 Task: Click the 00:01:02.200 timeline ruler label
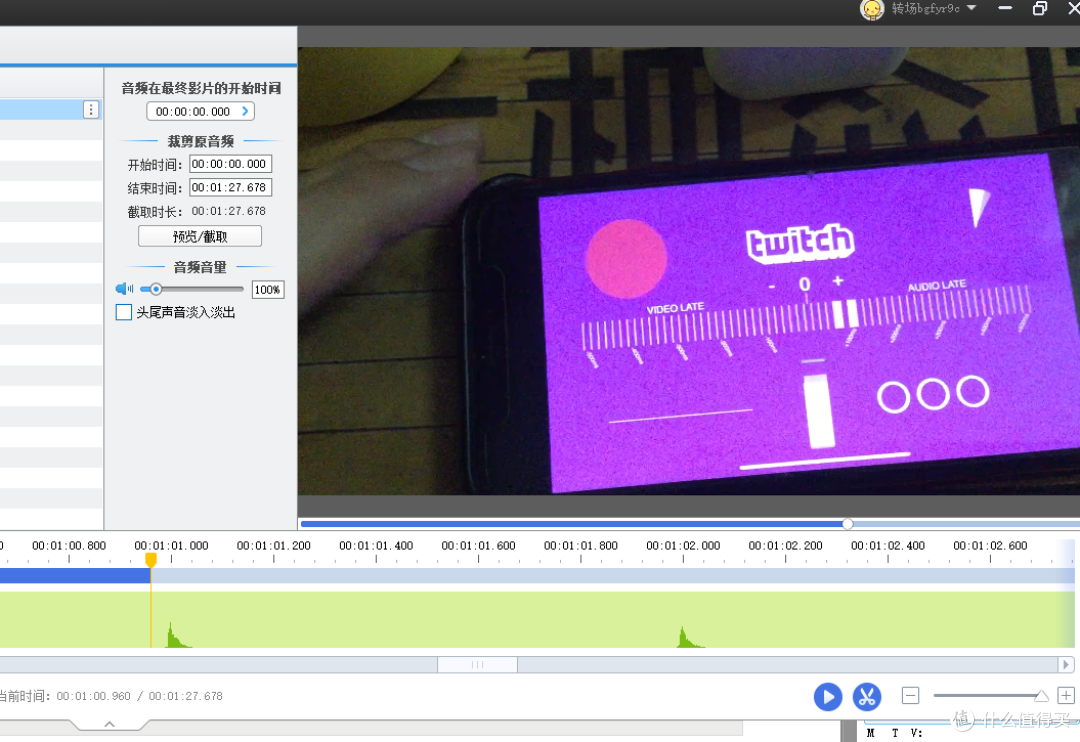[785, 546]
